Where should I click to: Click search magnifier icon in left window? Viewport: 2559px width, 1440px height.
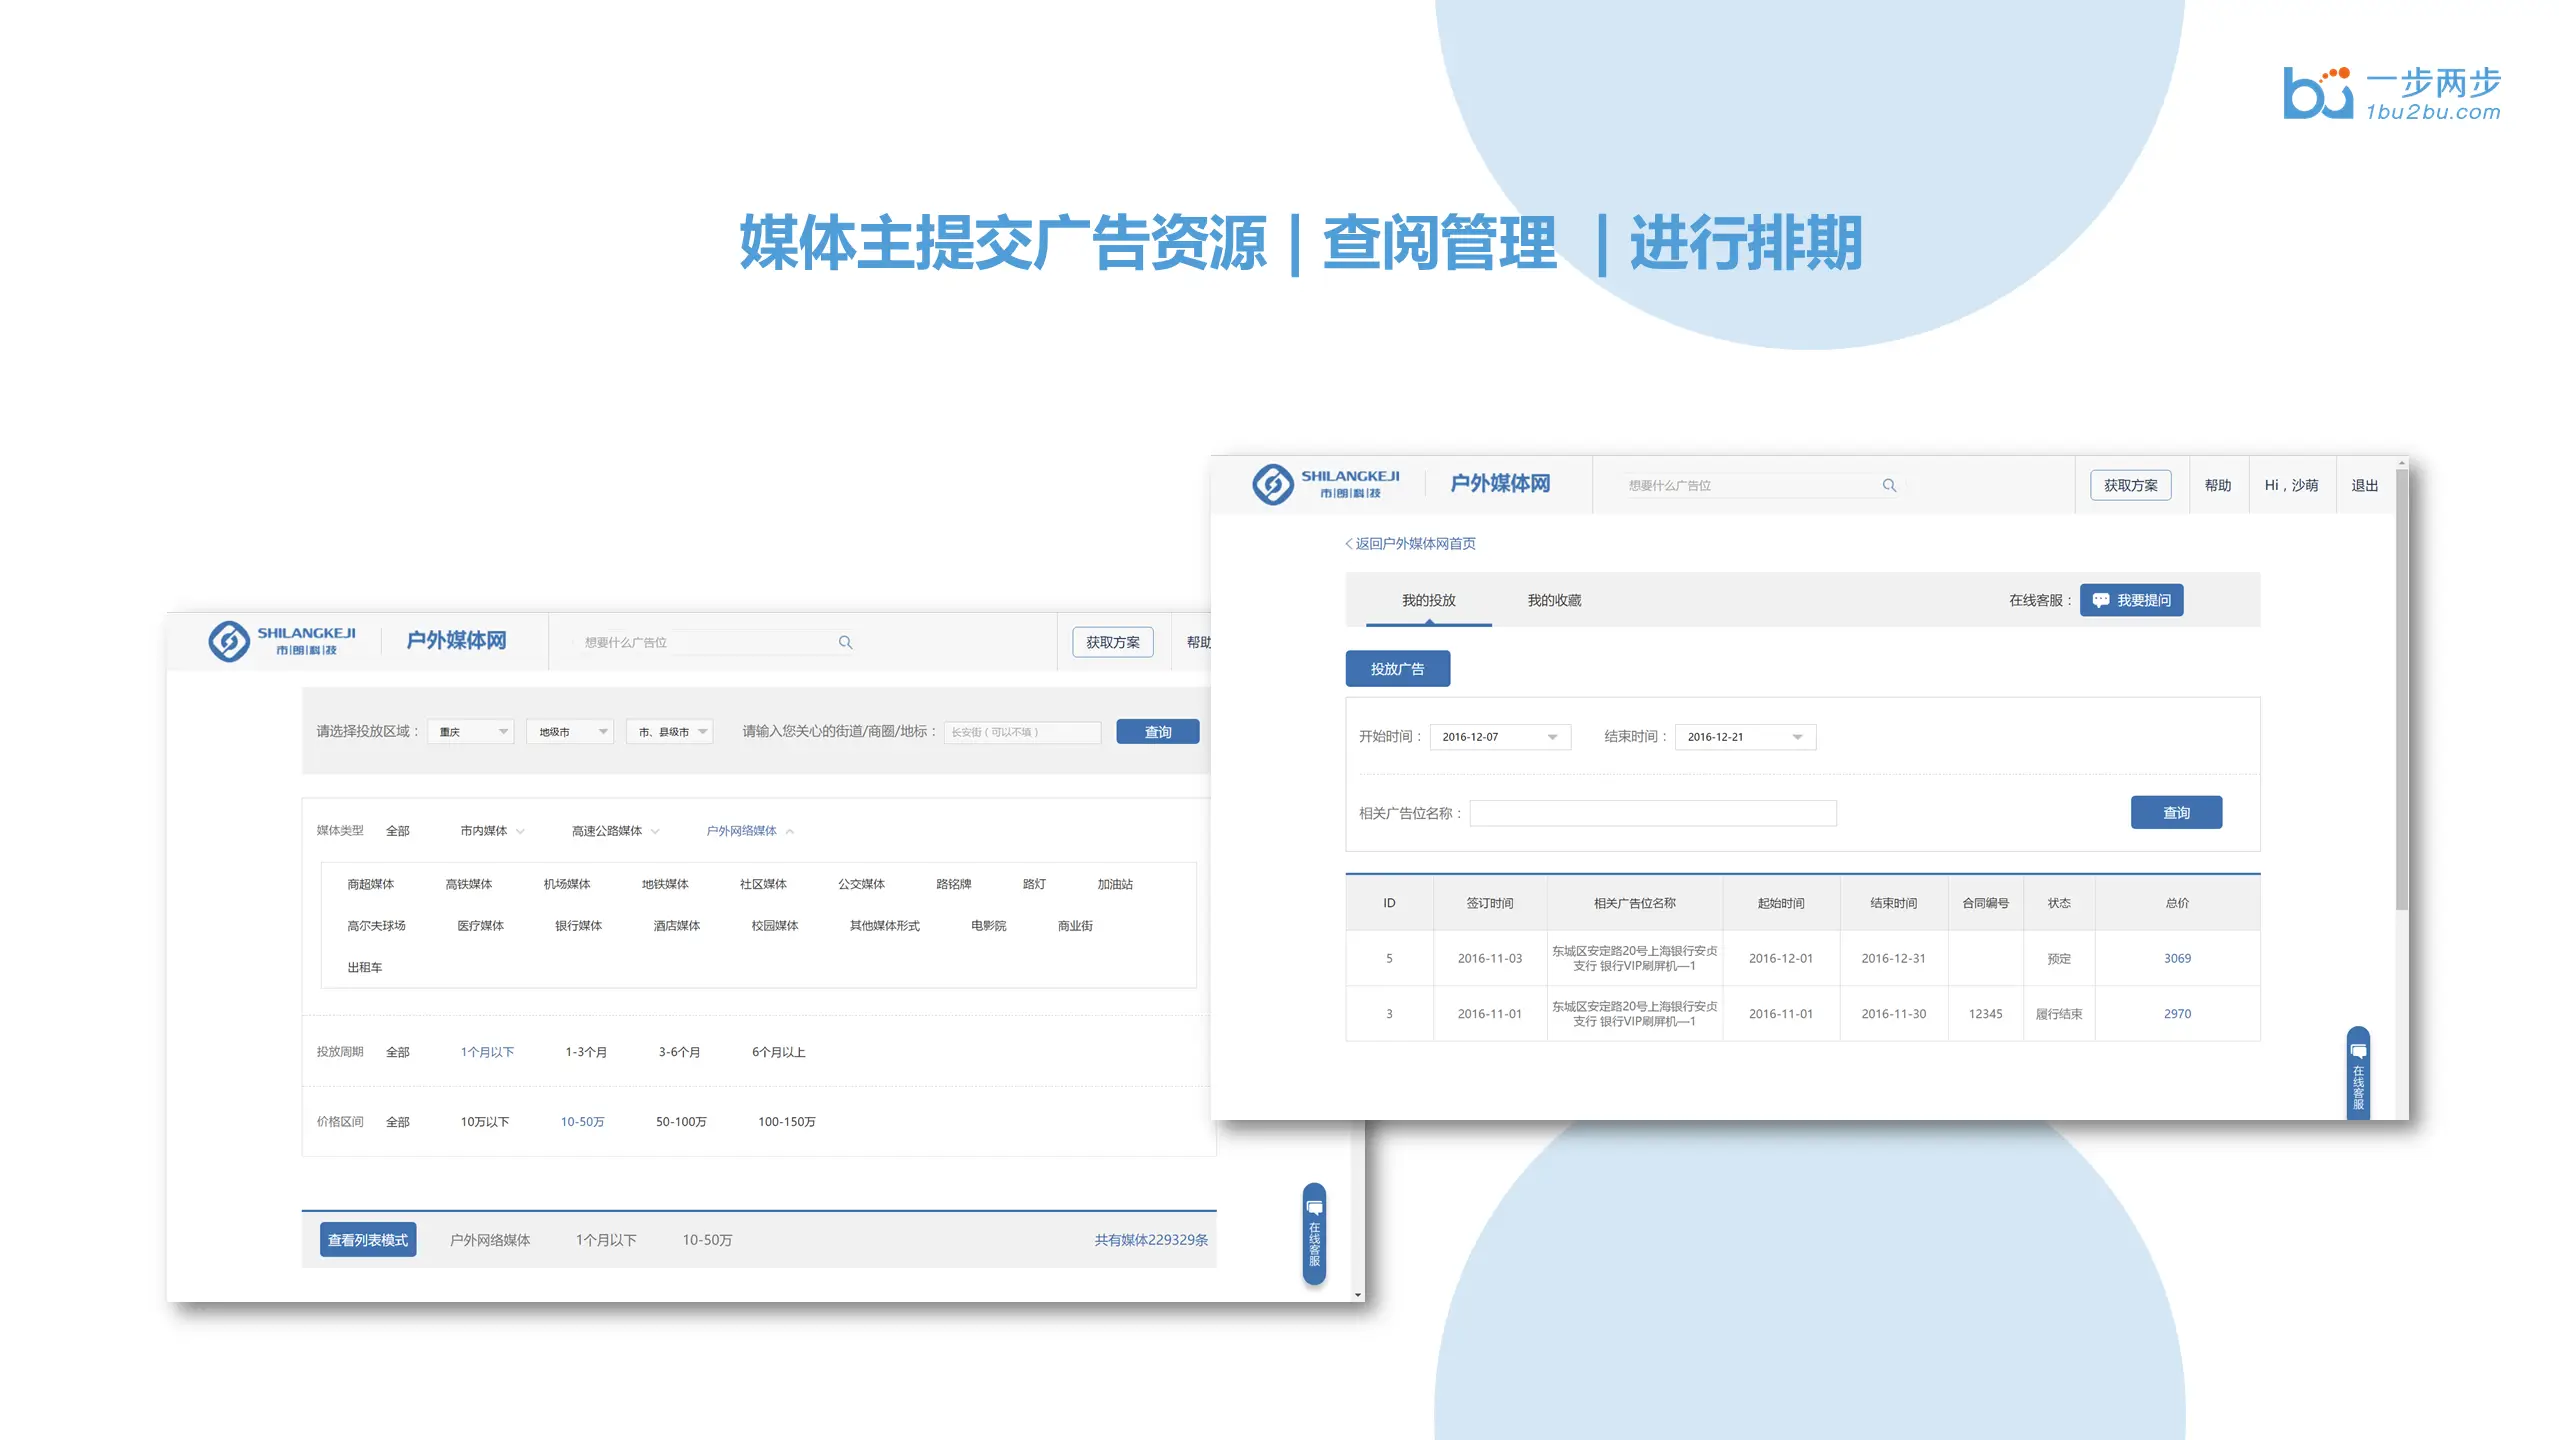845,642
